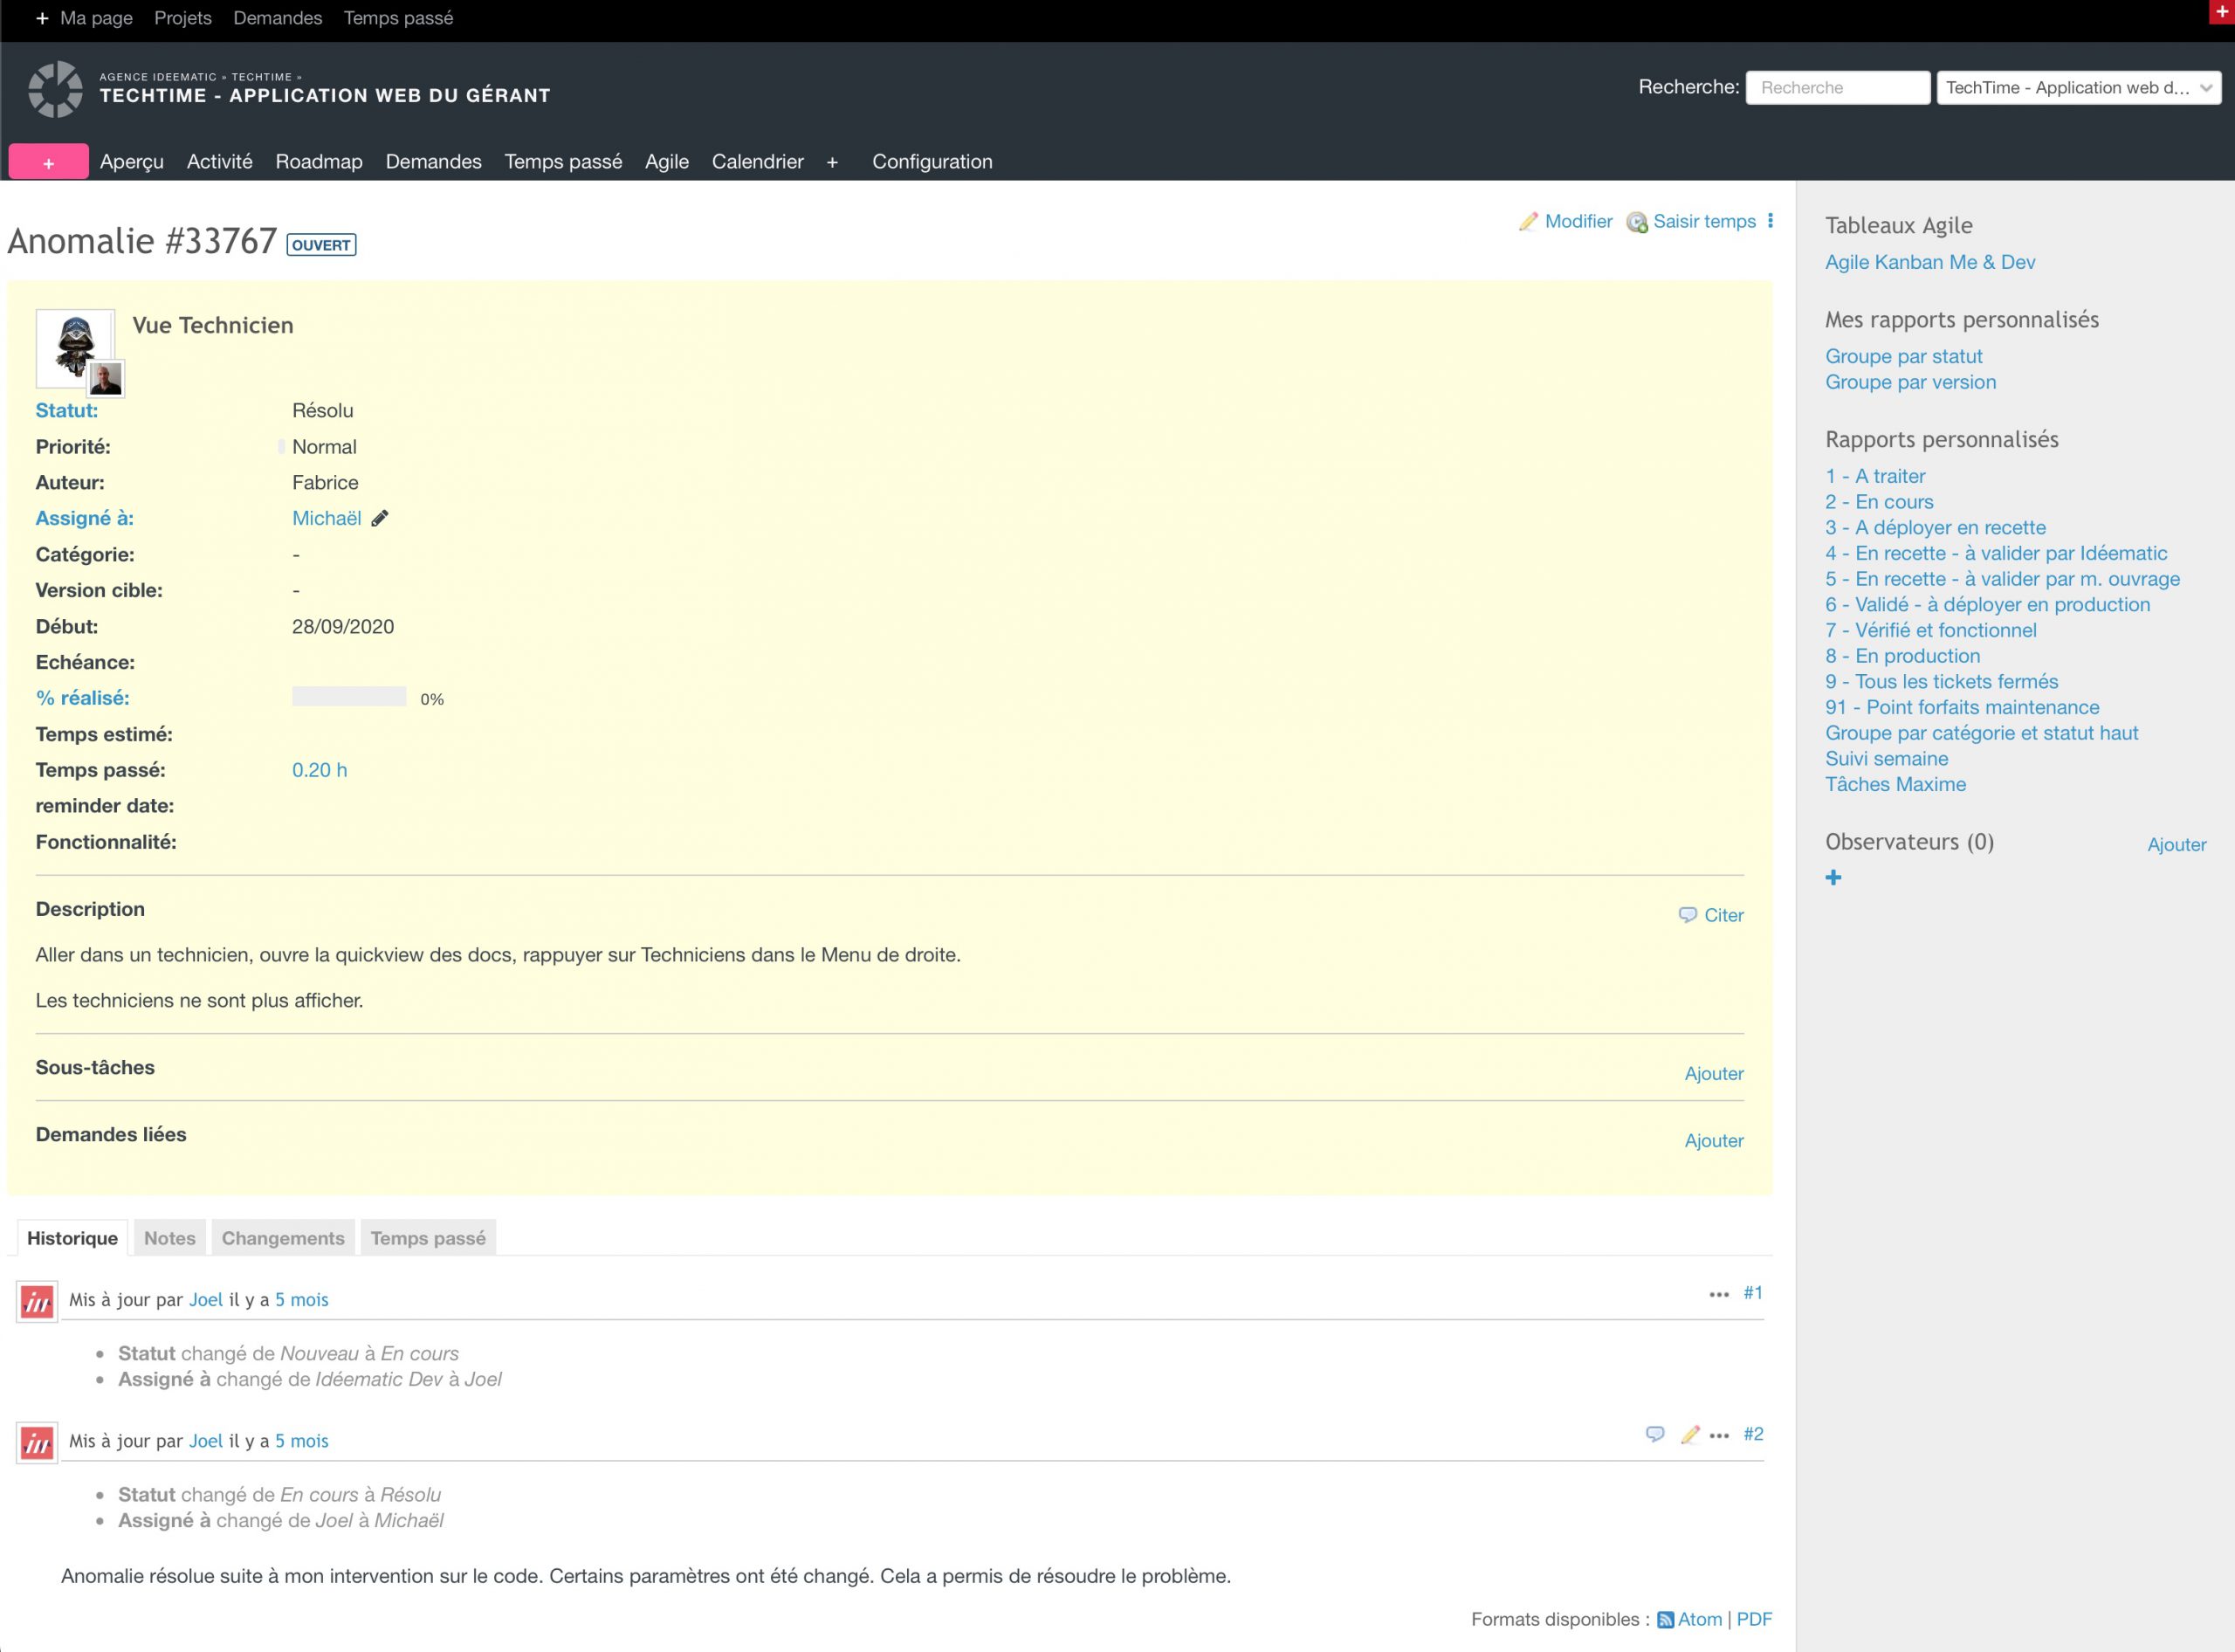Viewport: 2235px width, 1652px height.
Task: Open the Configuration menu item
Action: click(932, 162)
